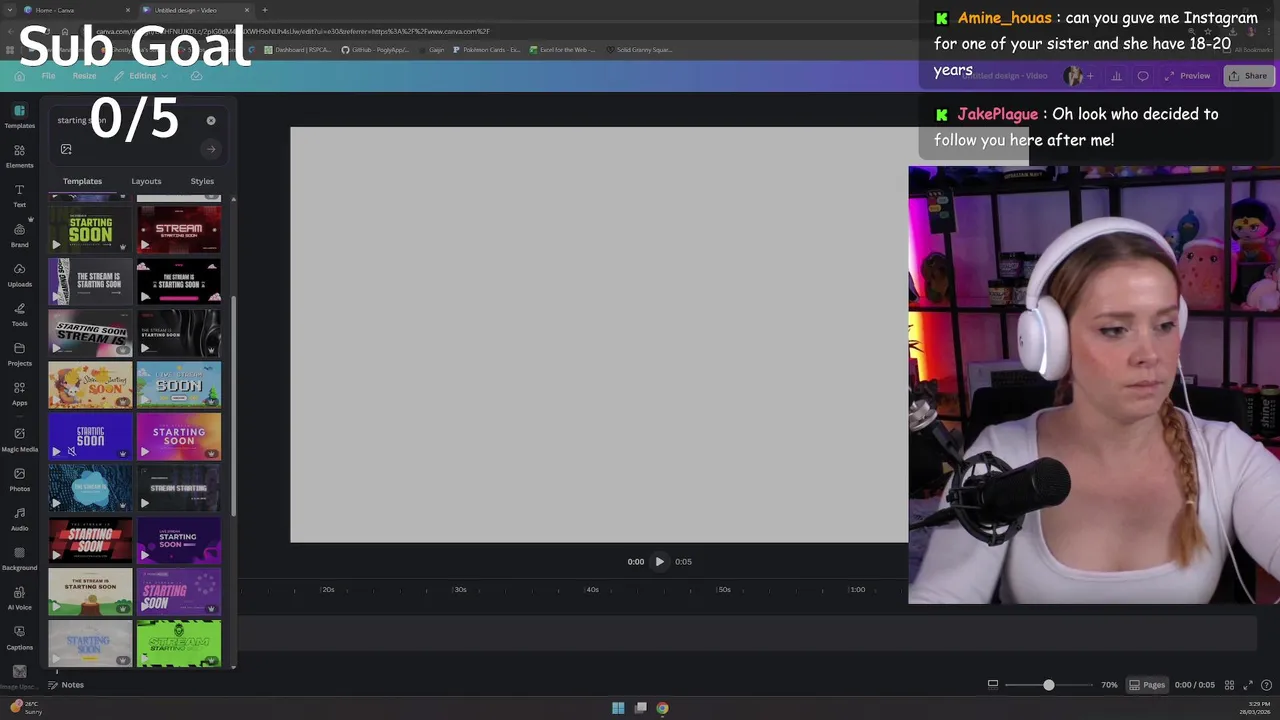1280x720 pixels.
Task: Click the templates panel scrollbar
Action: pyautogui.click(x=233, y=405)
